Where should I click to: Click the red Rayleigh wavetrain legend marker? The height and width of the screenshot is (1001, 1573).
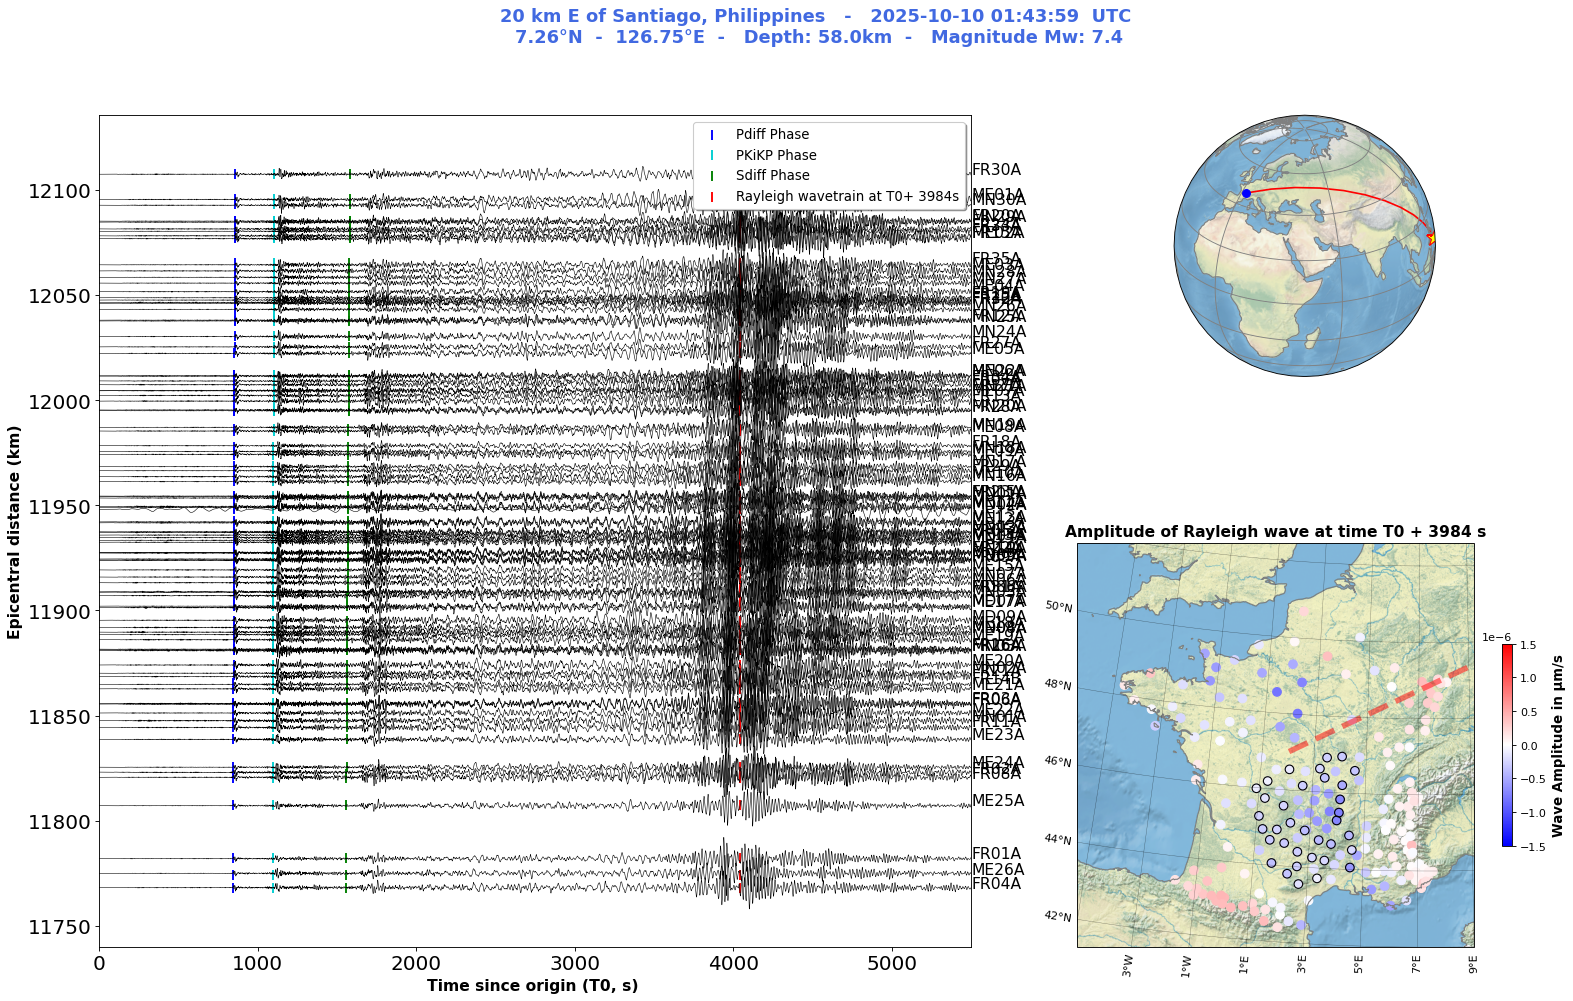tap(712, 197)
